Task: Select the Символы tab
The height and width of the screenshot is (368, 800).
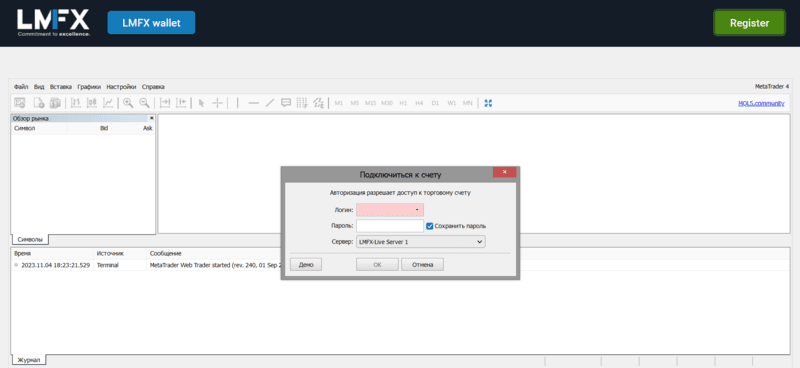Action: (30, 239)
